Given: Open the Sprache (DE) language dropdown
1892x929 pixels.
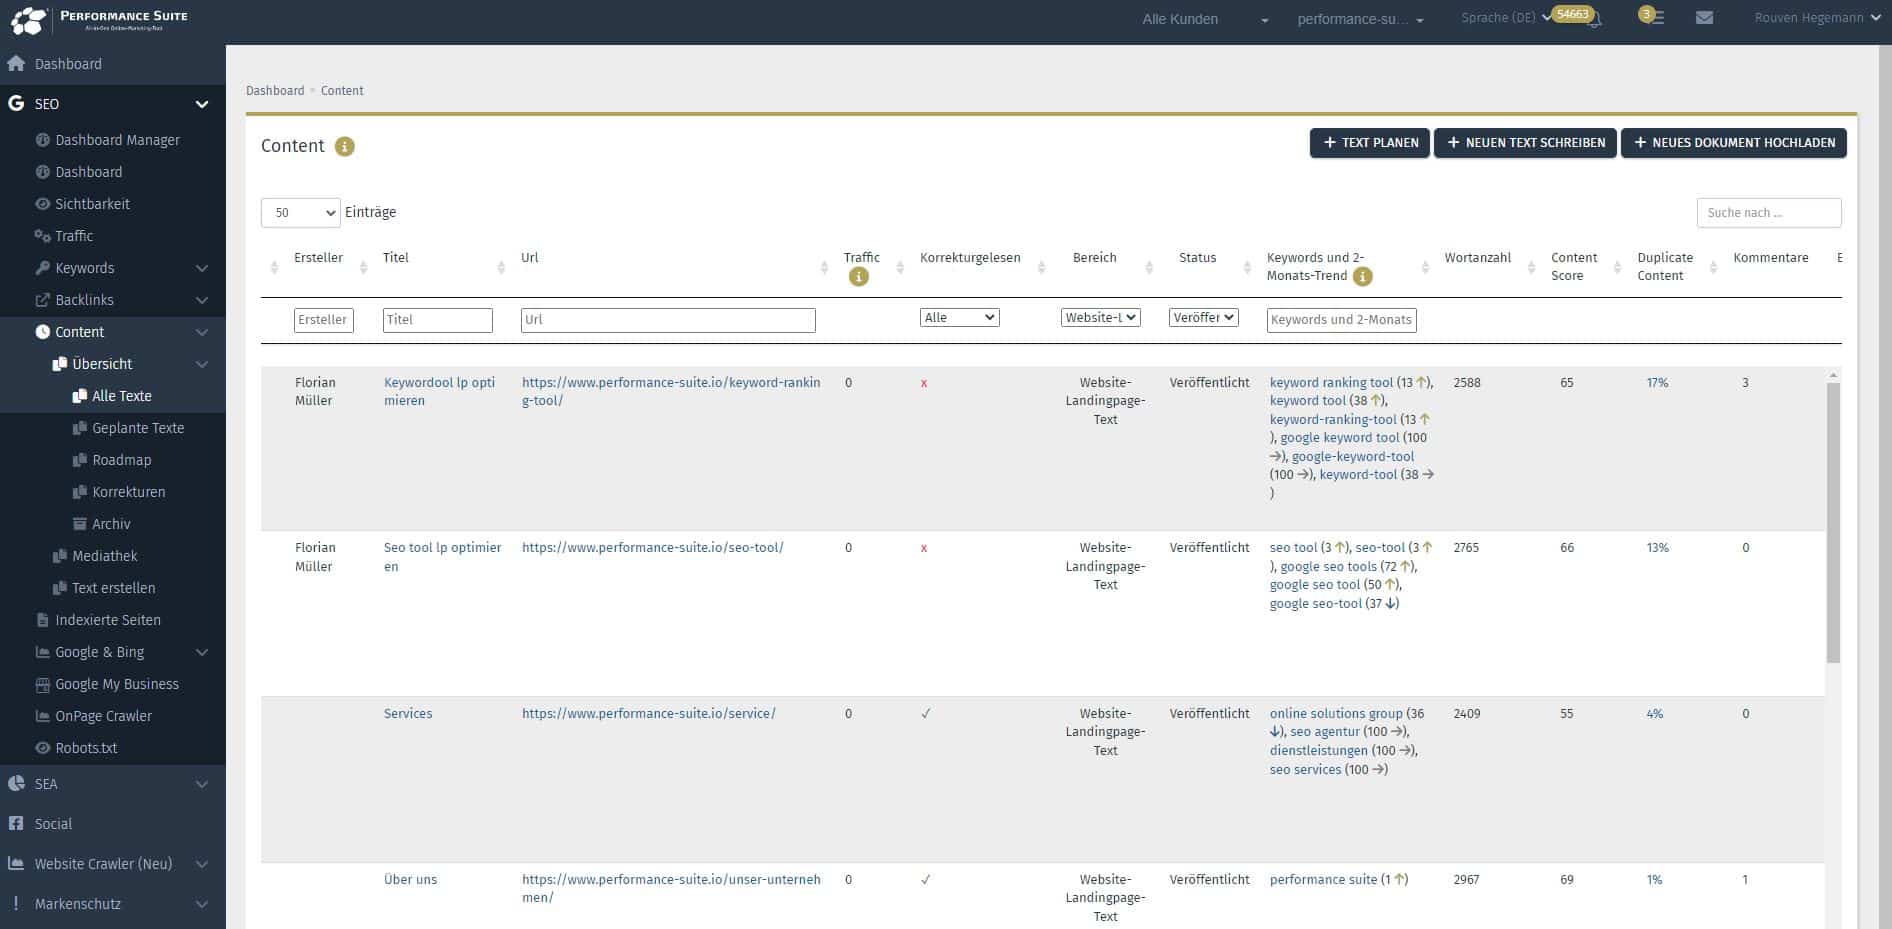Looking at the screenshot, I should pyautogui.click(x=1506, y=18).
